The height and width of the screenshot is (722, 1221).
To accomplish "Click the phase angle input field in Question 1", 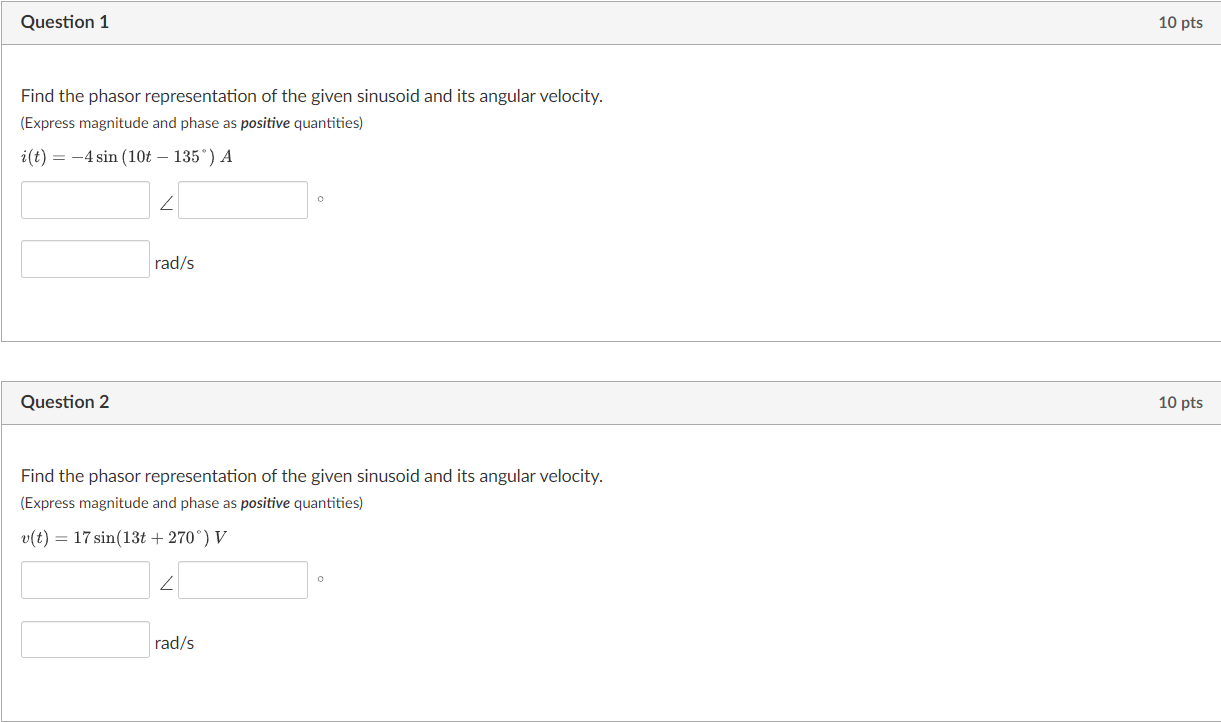I will point(242,199).
